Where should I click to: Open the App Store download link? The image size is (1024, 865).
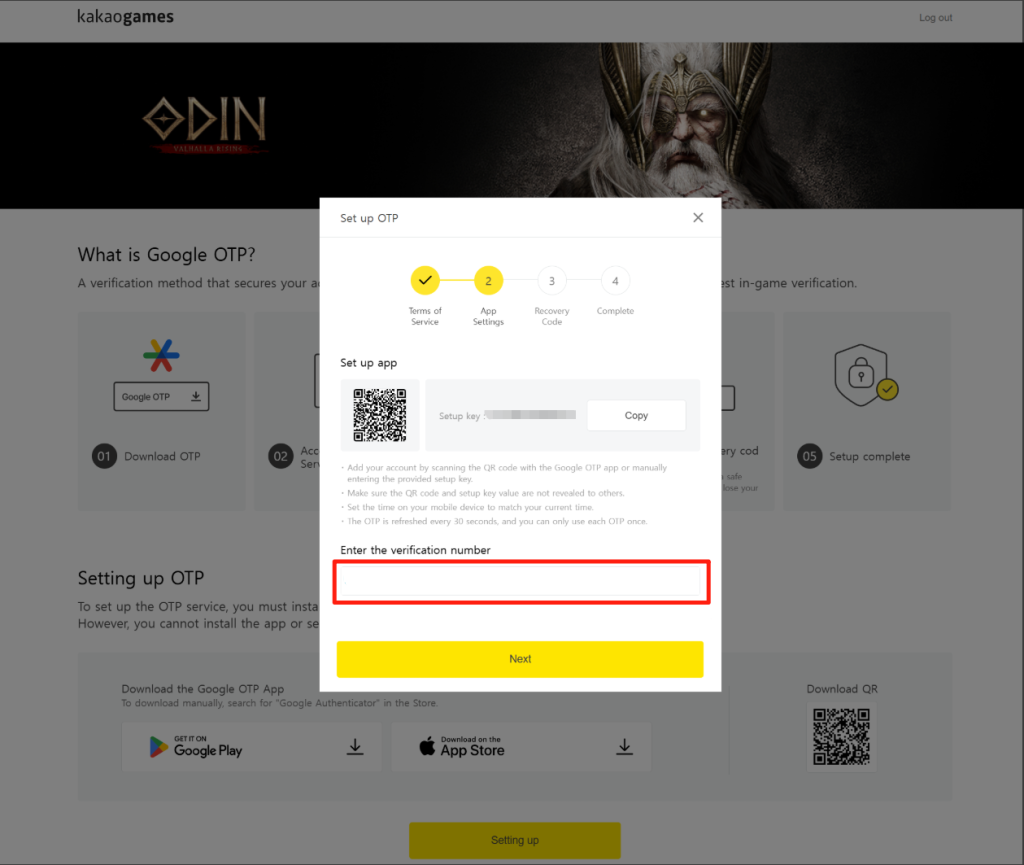tap(521, 746)
